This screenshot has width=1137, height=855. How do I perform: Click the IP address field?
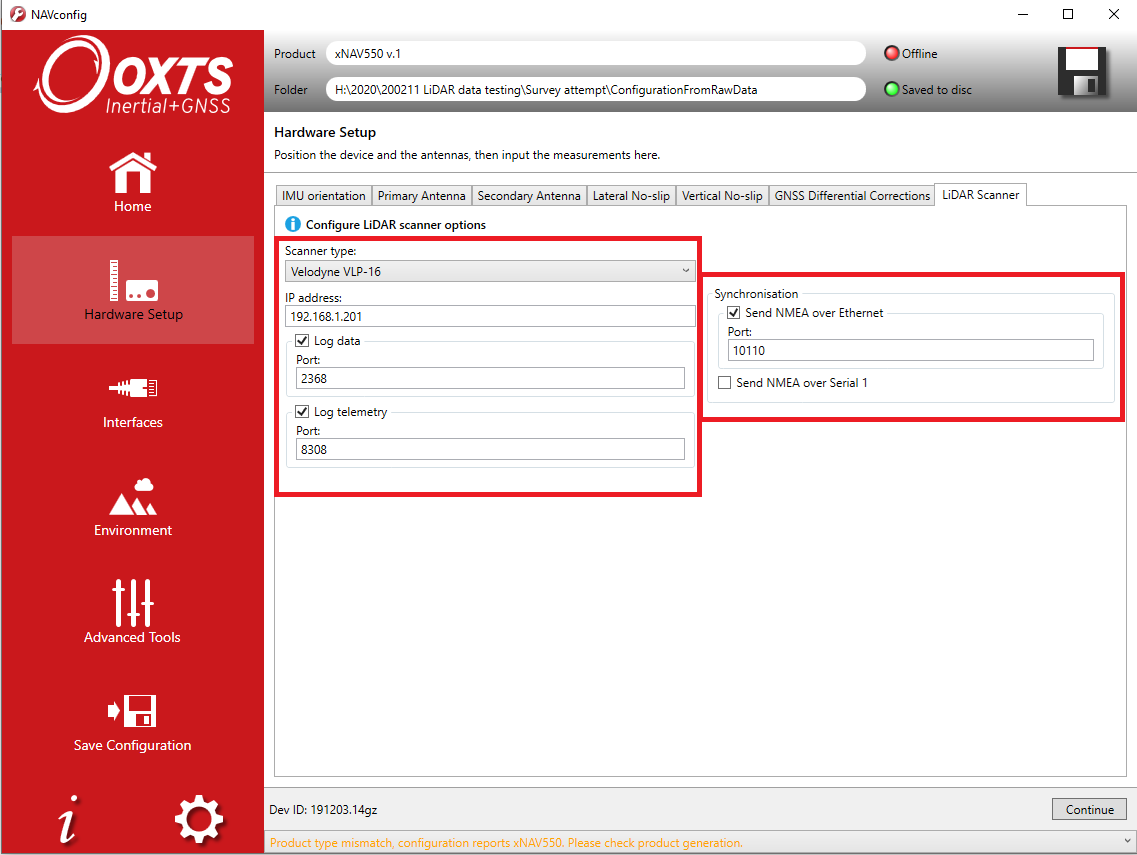pos(490,316)
